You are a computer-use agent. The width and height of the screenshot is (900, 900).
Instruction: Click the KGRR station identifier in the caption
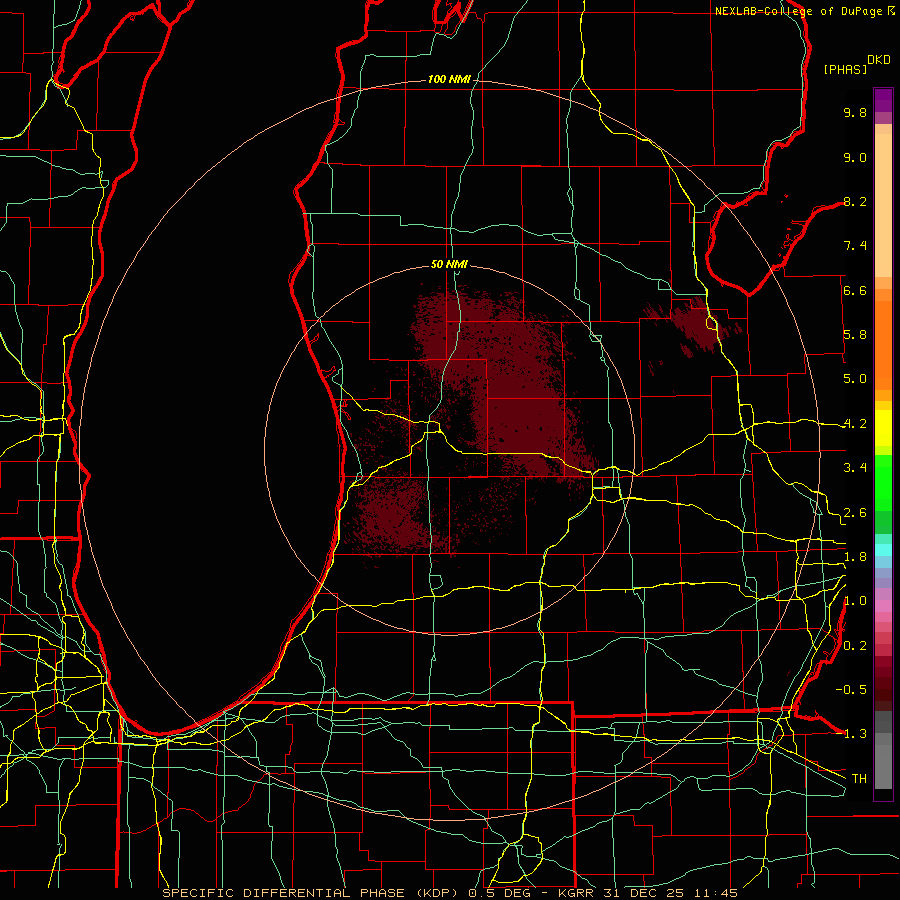(575, 893)
